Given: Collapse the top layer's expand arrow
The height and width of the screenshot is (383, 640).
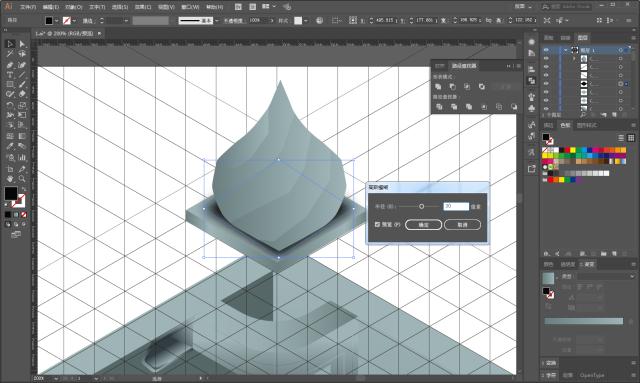Looking at the screenshot, I should pyautogui.click(x=566, y=50).
